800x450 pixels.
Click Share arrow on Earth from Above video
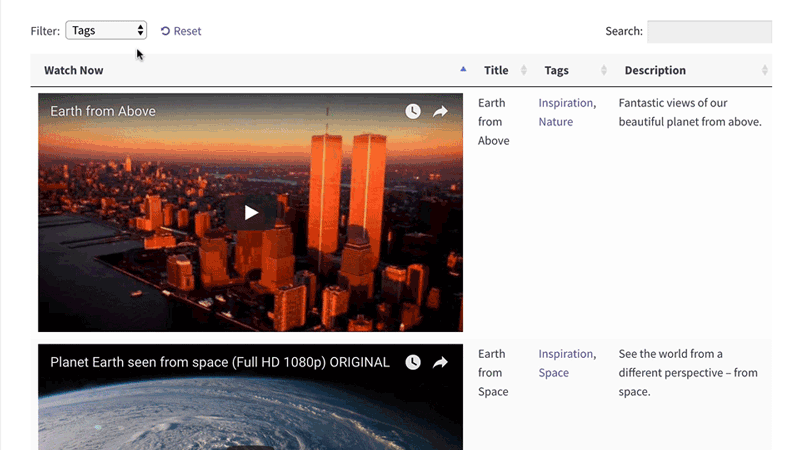tap(440, 111)
